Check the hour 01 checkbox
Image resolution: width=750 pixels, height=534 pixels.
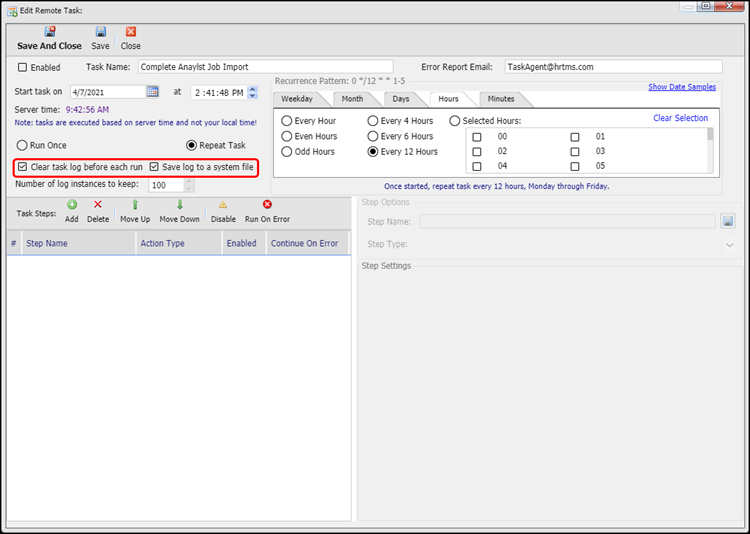pos(575,137)
